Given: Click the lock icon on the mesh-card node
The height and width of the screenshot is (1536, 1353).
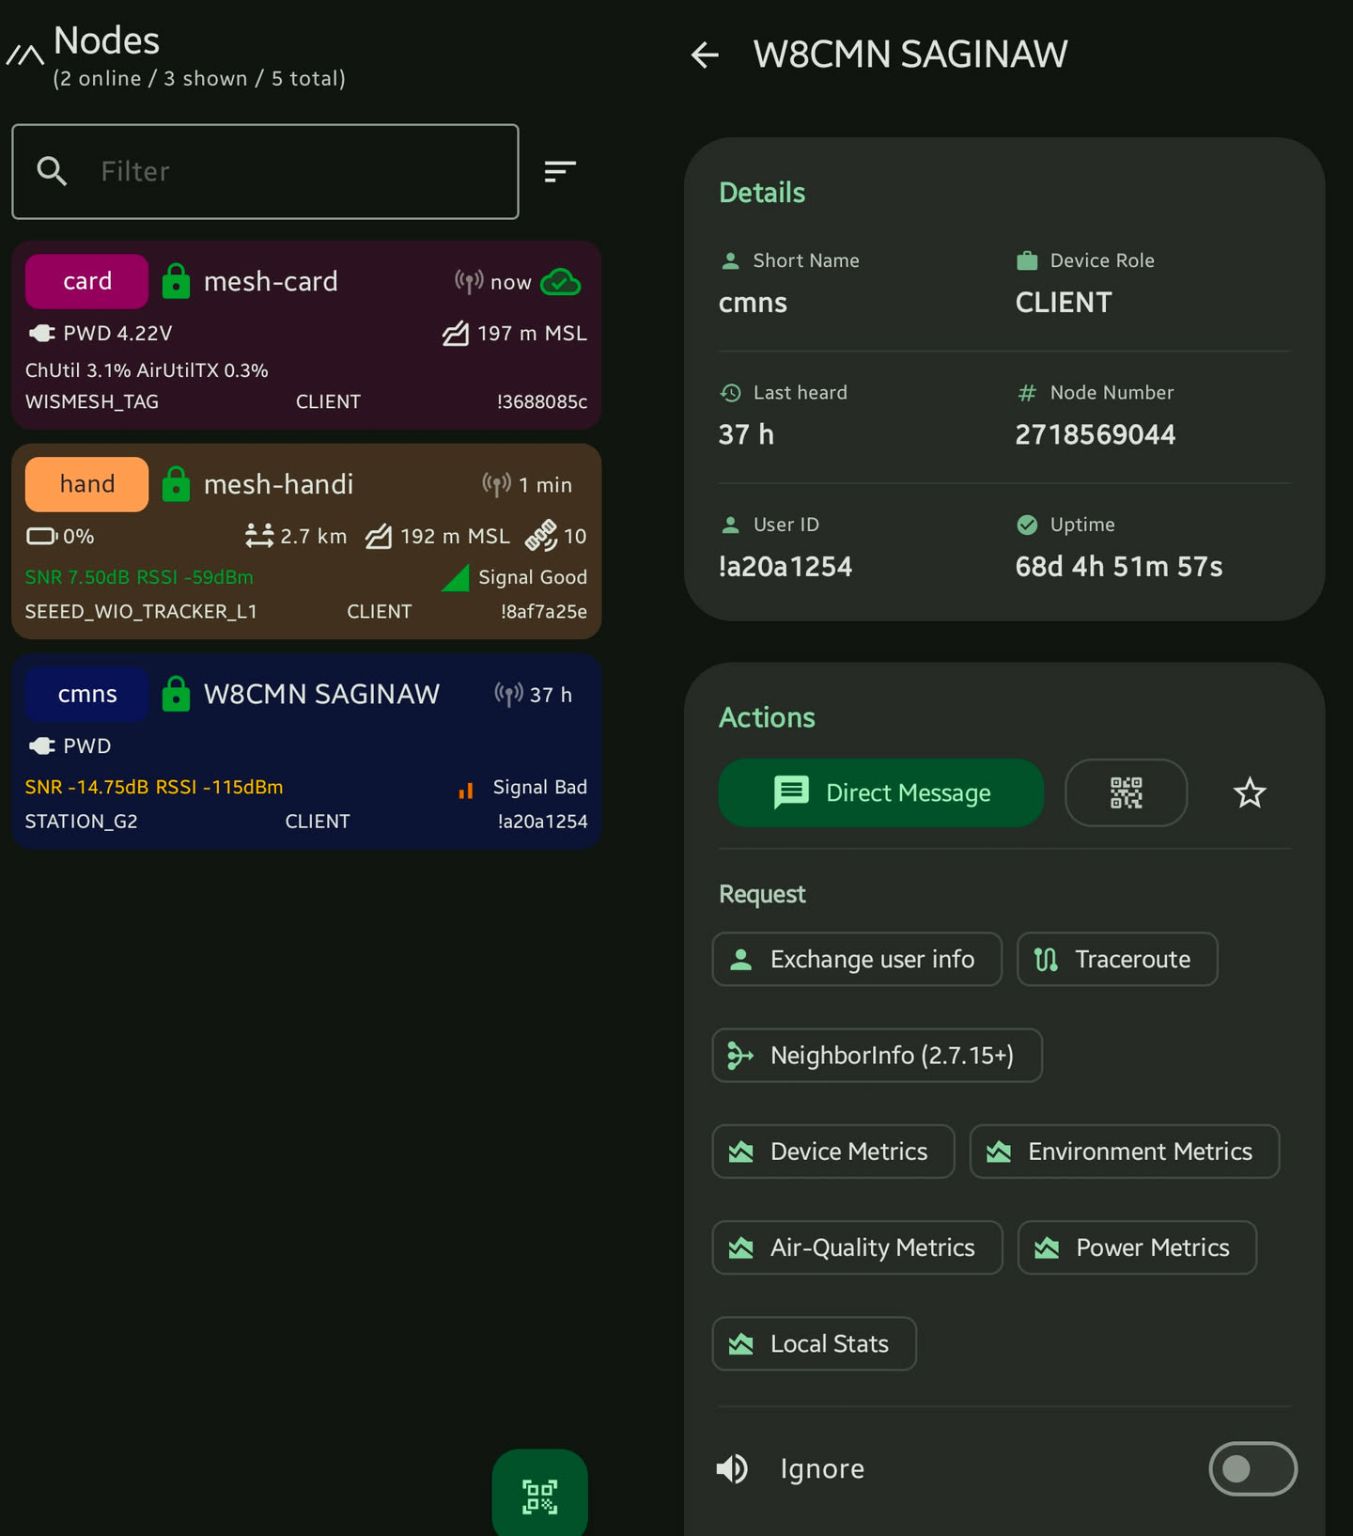Looking at the screenshot, I should [x=177, y=281].
